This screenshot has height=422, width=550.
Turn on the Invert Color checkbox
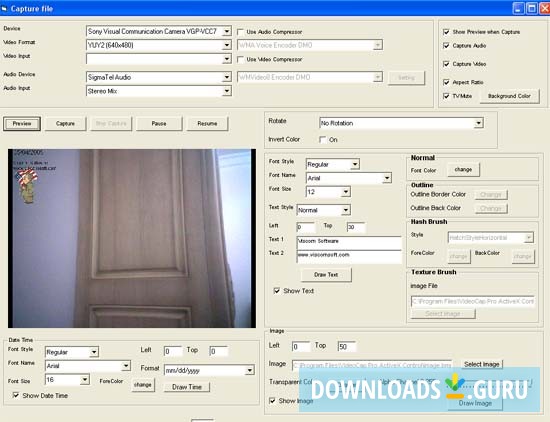(x=322, y=140)
